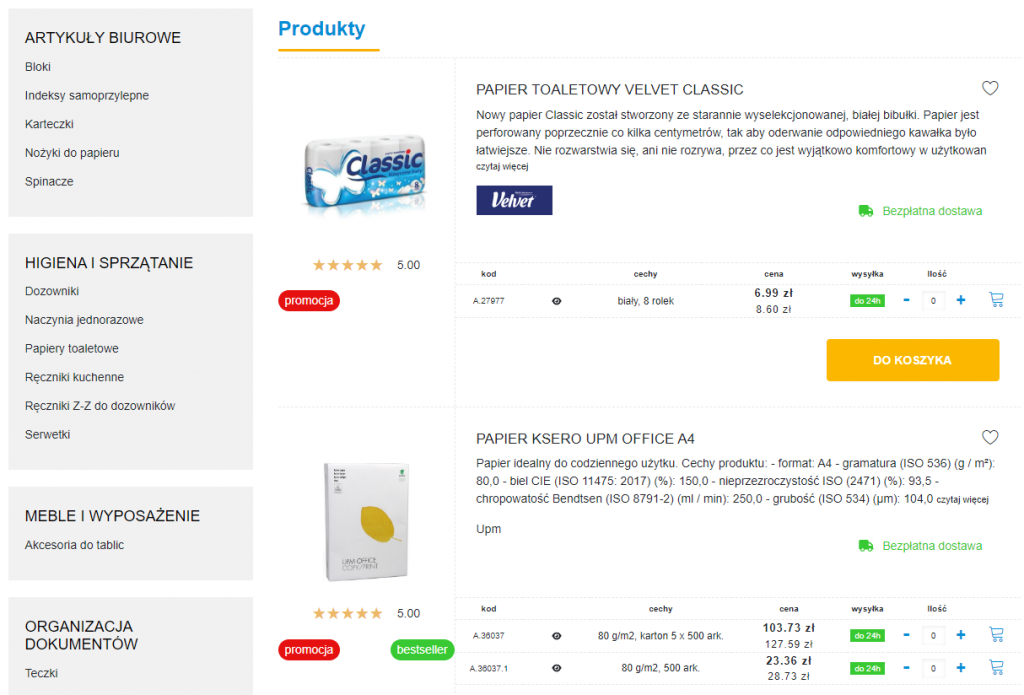Click cart icon for product A.36037.1

996,667
